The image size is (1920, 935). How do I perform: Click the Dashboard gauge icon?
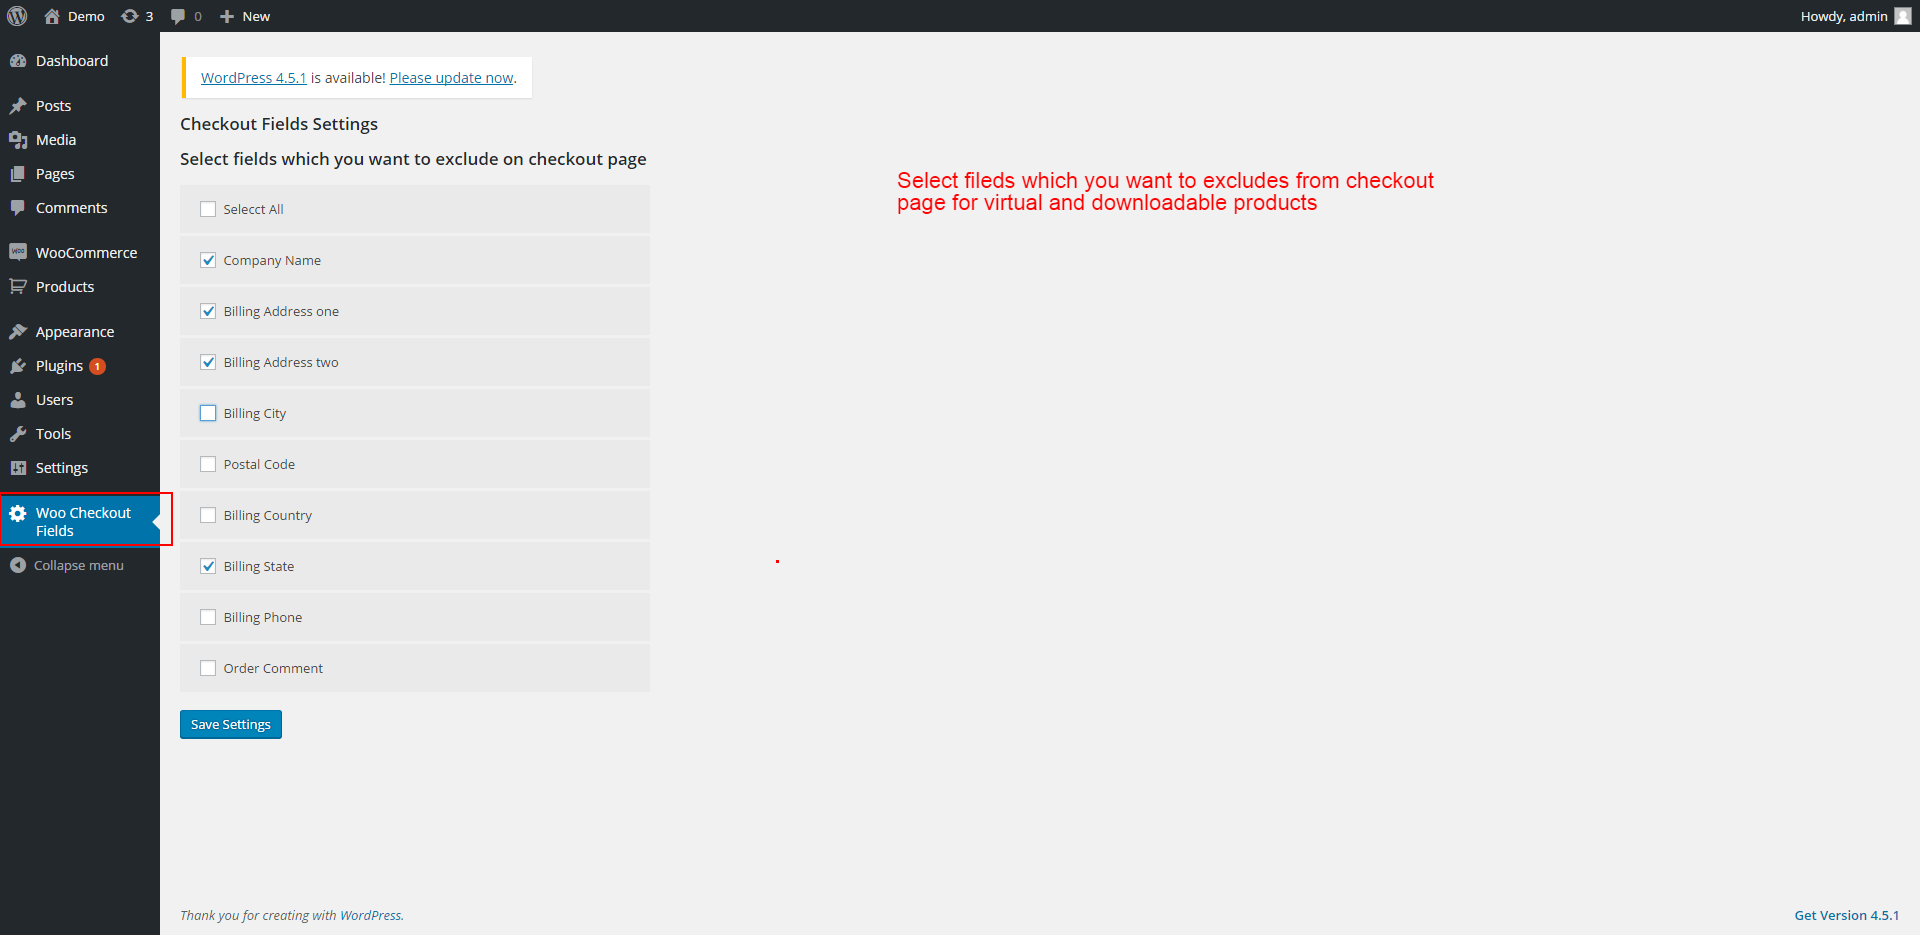tap(18, 61)
